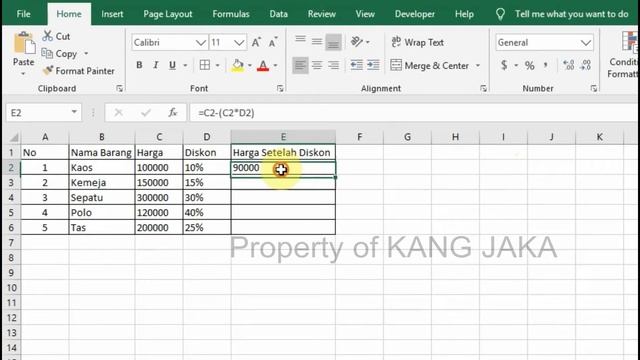Switch to the Review tab
Image resolution: width=640 pixels, height=360 pixels.
322,14
